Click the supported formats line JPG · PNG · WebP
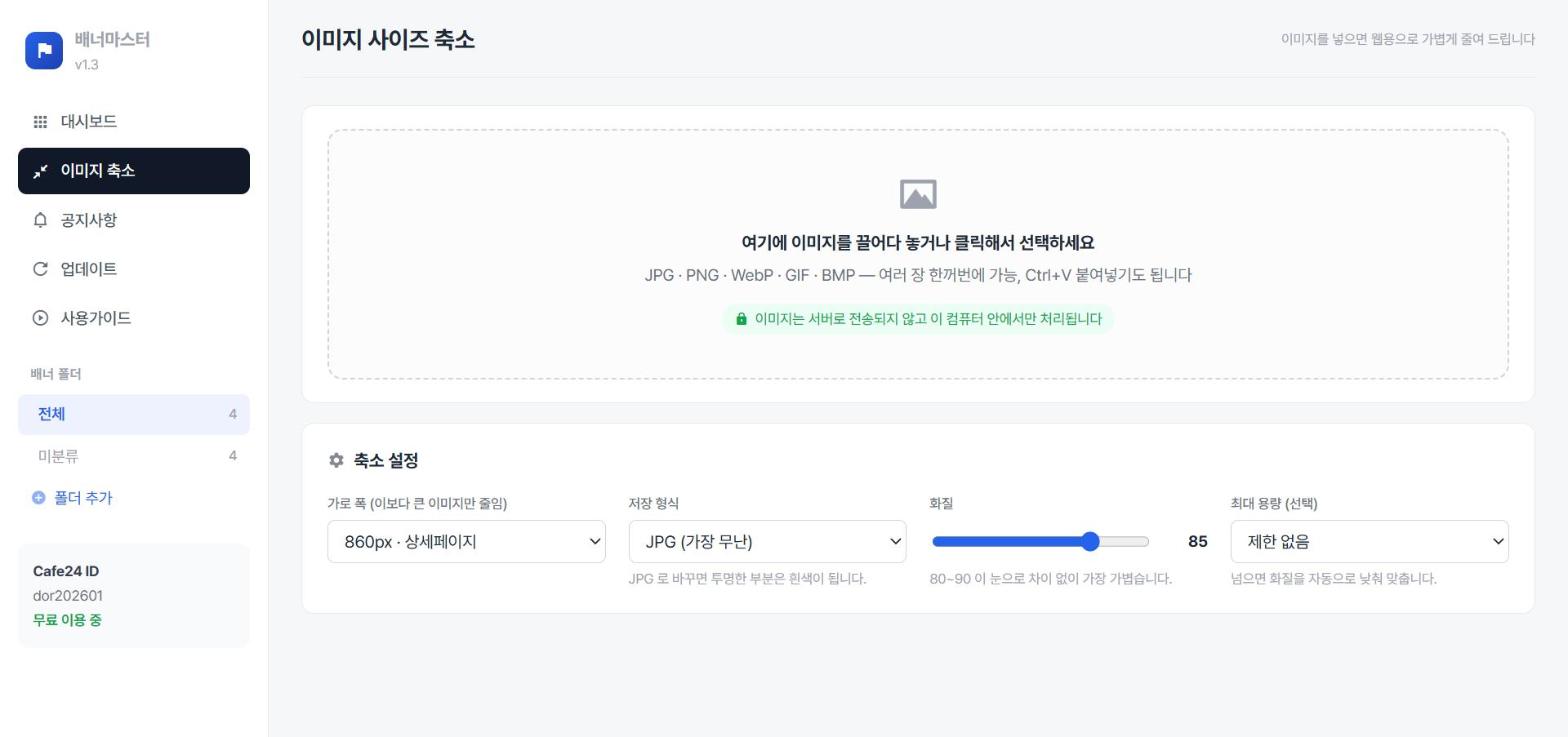Screen dimensions: 1568x737 918,275
